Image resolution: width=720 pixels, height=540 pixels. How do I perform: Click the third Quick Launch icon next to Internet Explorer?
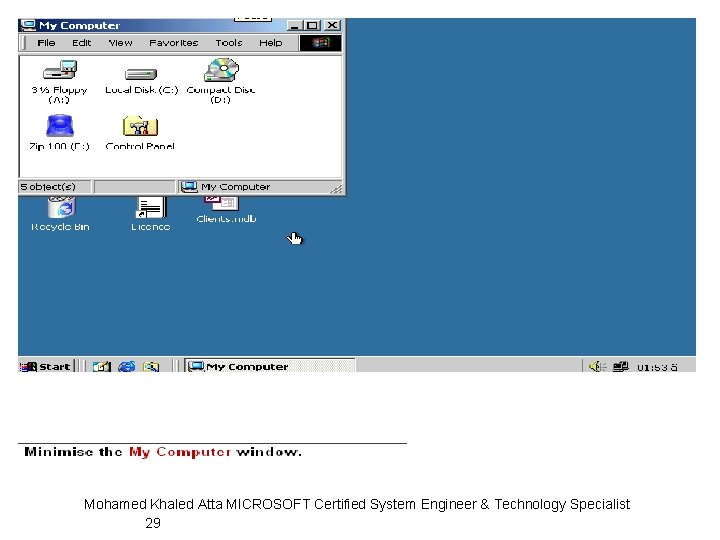(151, 366)
